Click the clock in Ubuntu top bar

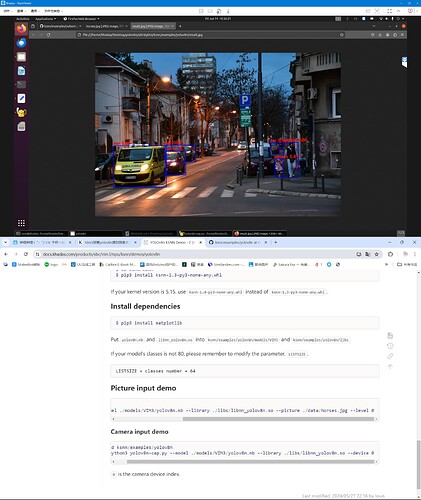(x=218, y=19)
